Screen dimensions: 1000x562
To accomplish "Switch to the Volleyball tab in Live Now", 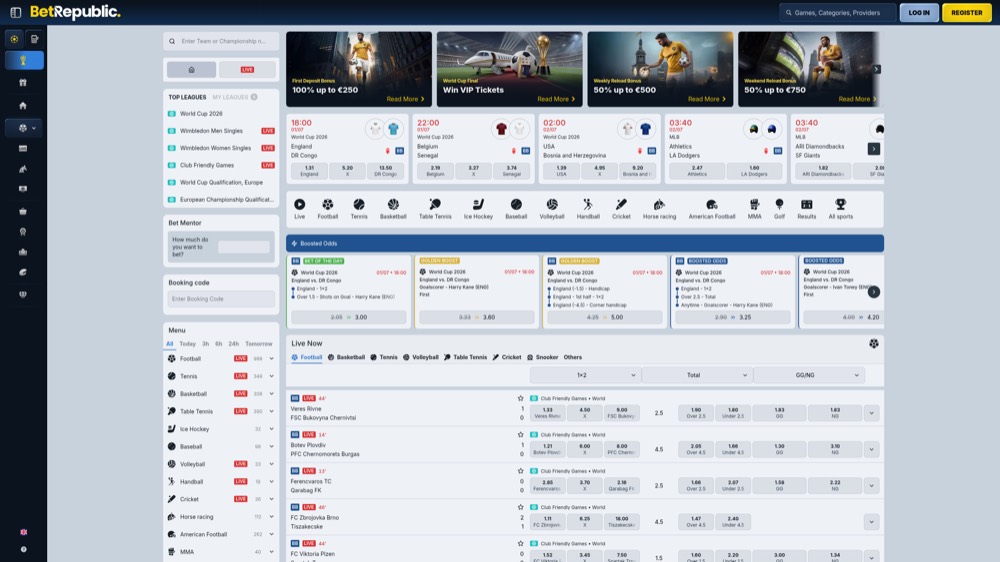I will coord(420,357).
